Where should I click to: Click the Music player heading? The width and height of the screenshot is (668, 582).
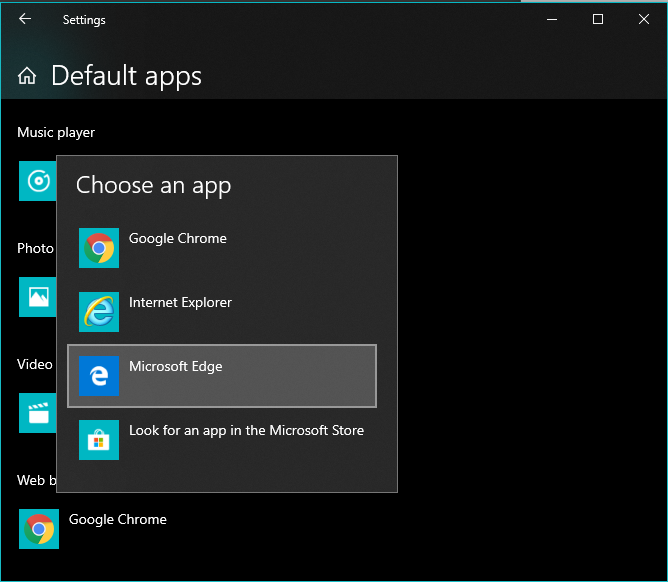[56, 133]
